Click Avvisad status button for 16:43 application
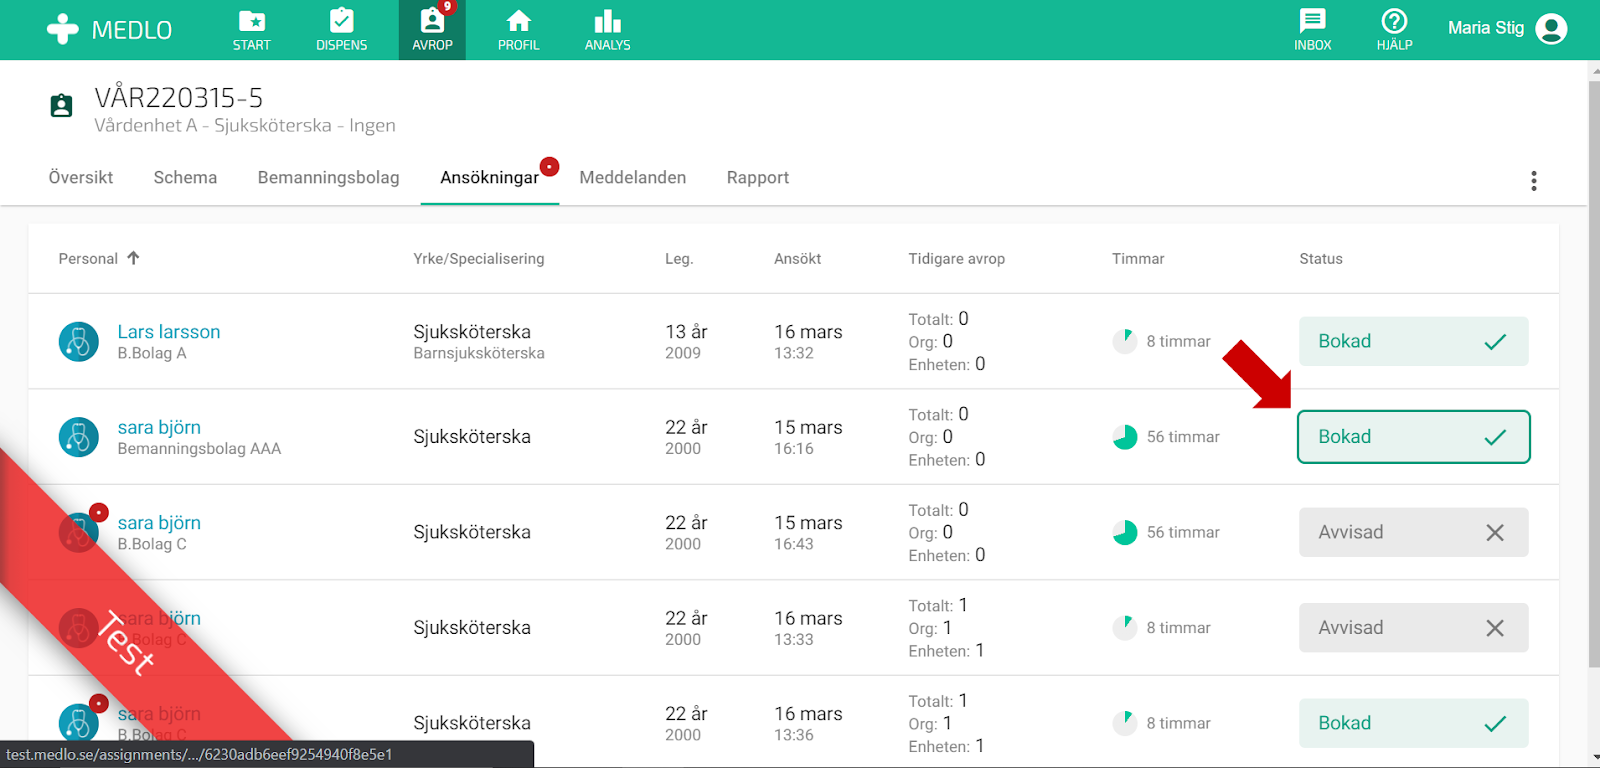This screenshot has width=1600, height=768. point(1413,532)
